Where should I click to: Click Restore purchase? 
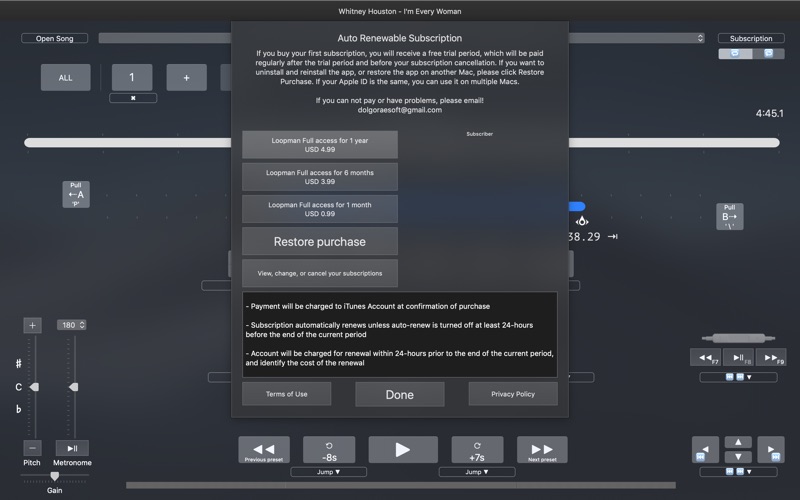[320, 241]
